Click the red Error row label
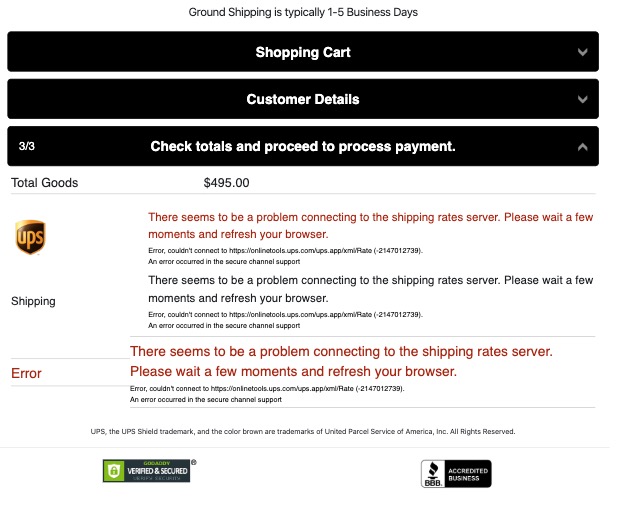The height and width of the screenshot is (519, 631). pyautogui.click(x=26, y=373)
